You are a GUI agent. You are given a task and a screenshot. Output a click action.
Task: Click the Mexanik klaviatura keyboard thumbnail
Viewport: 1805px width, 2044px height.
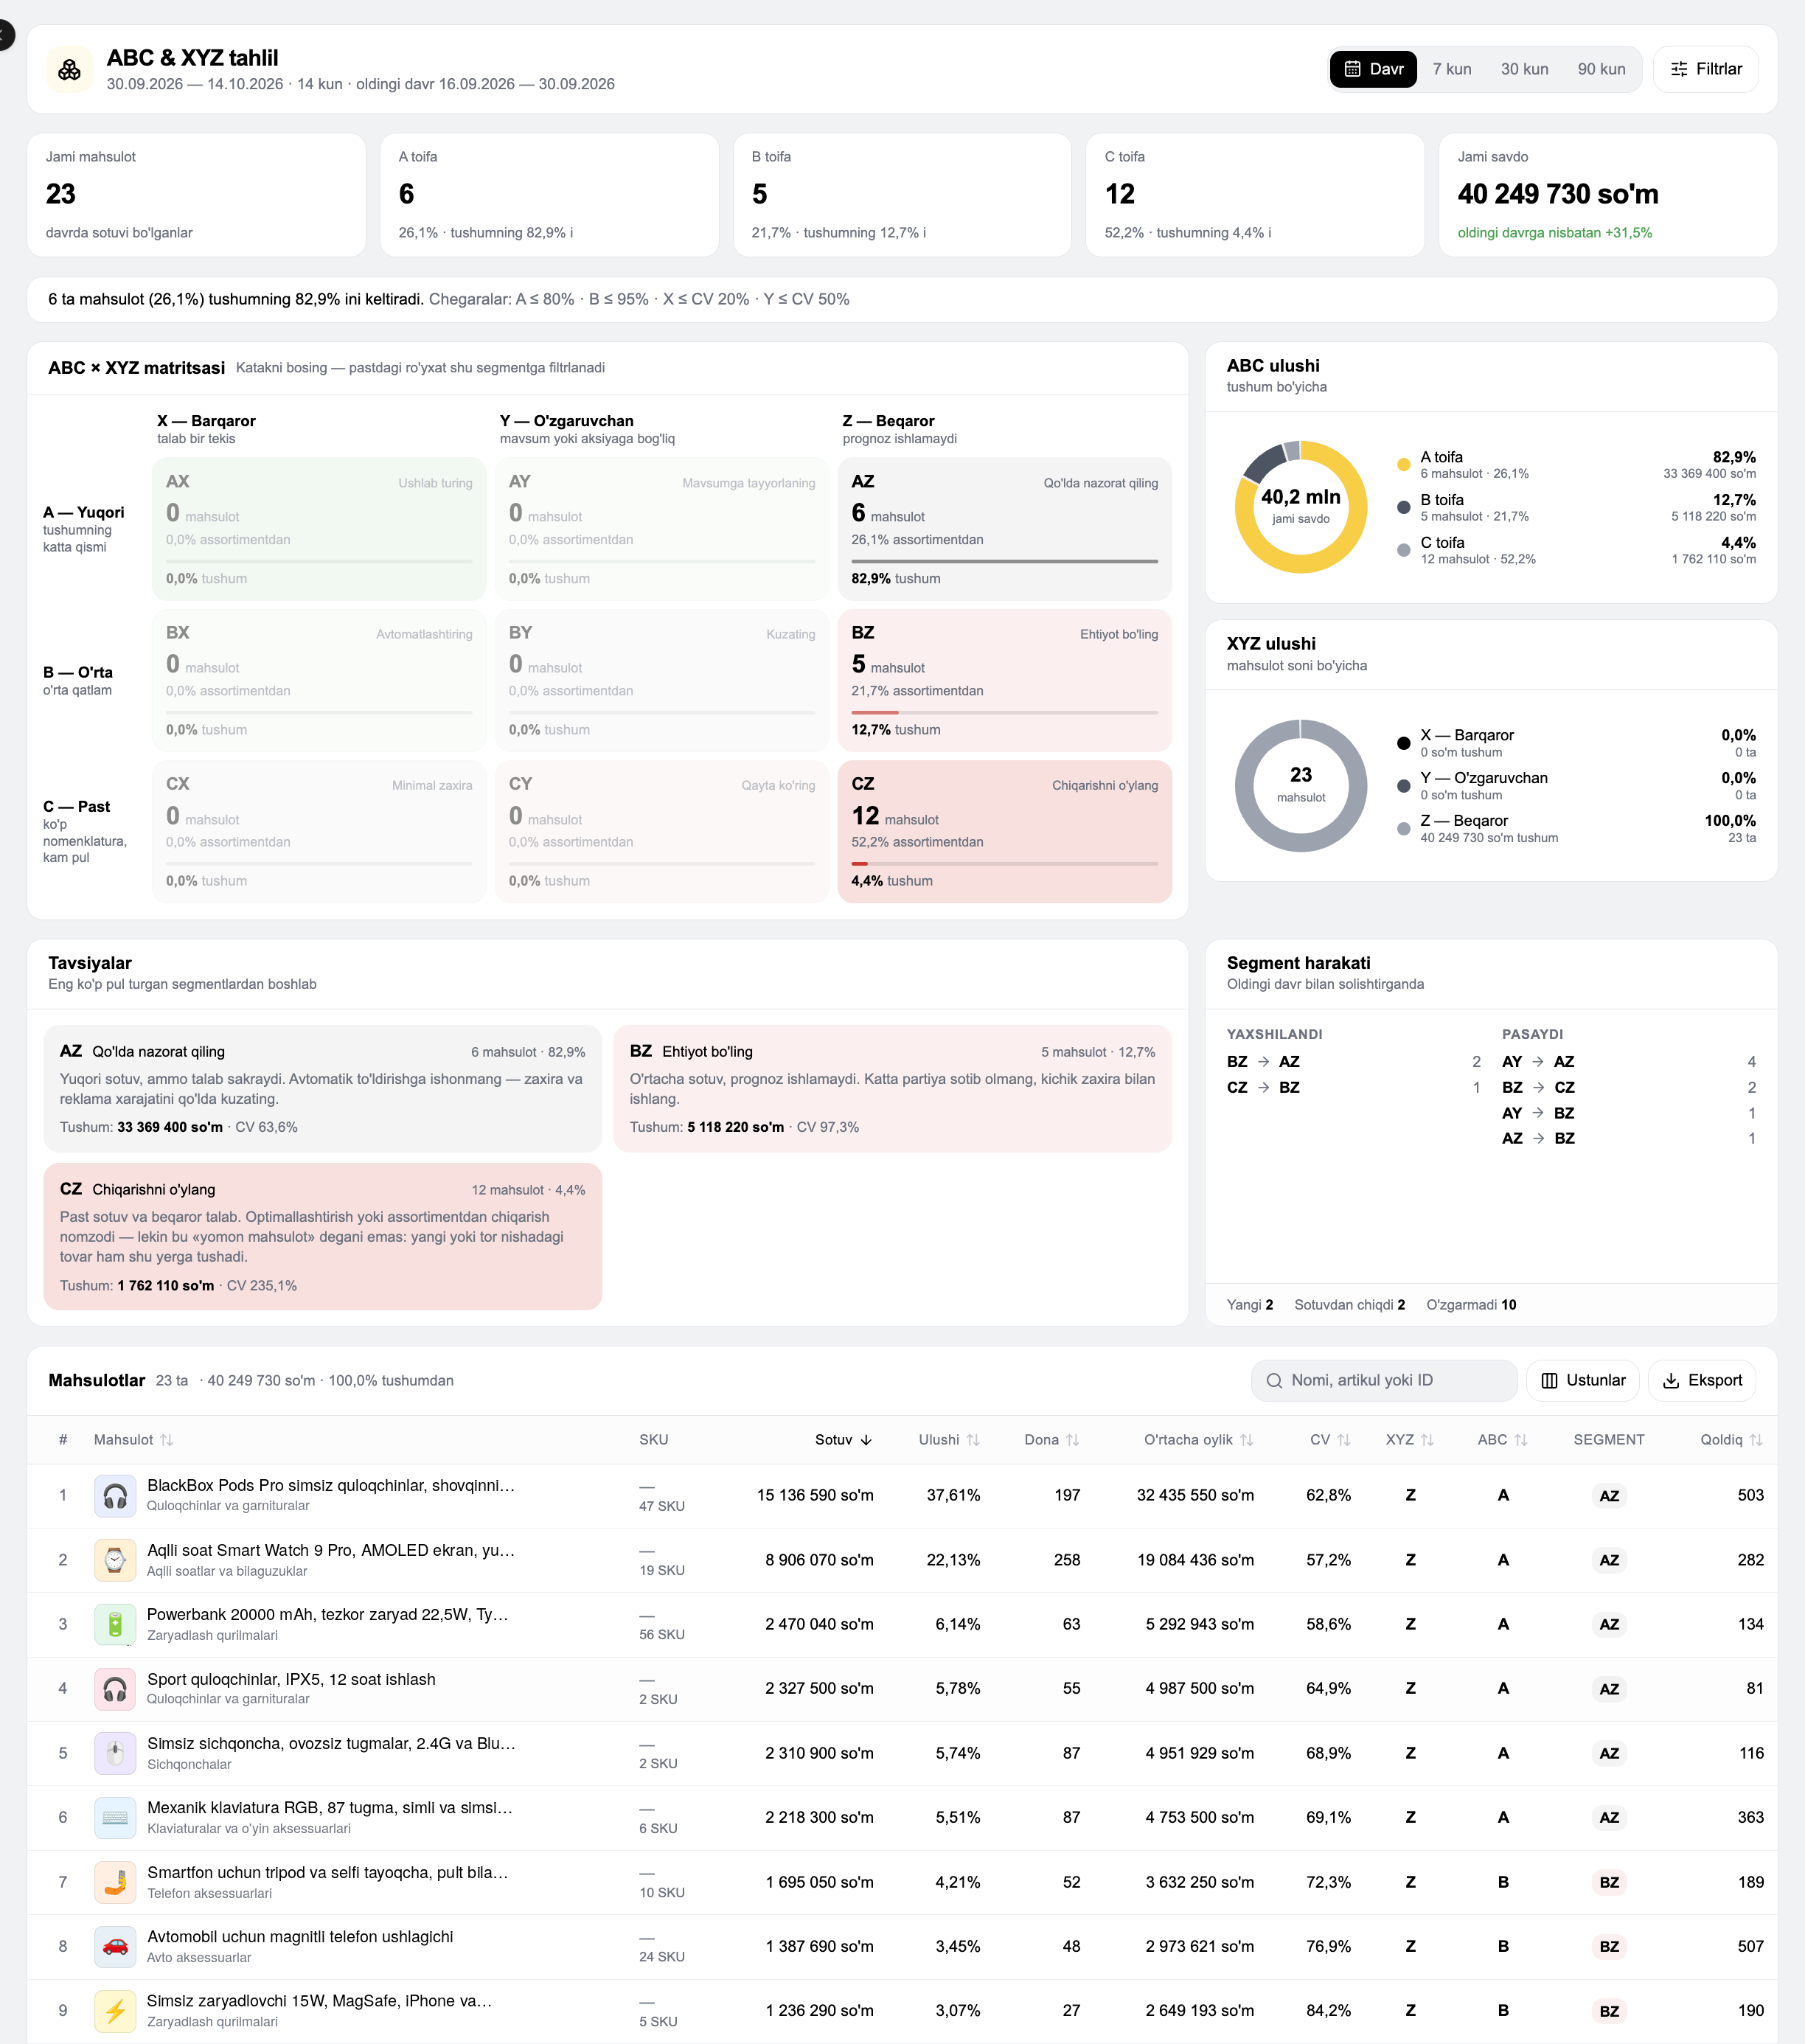click(115, 1817)
